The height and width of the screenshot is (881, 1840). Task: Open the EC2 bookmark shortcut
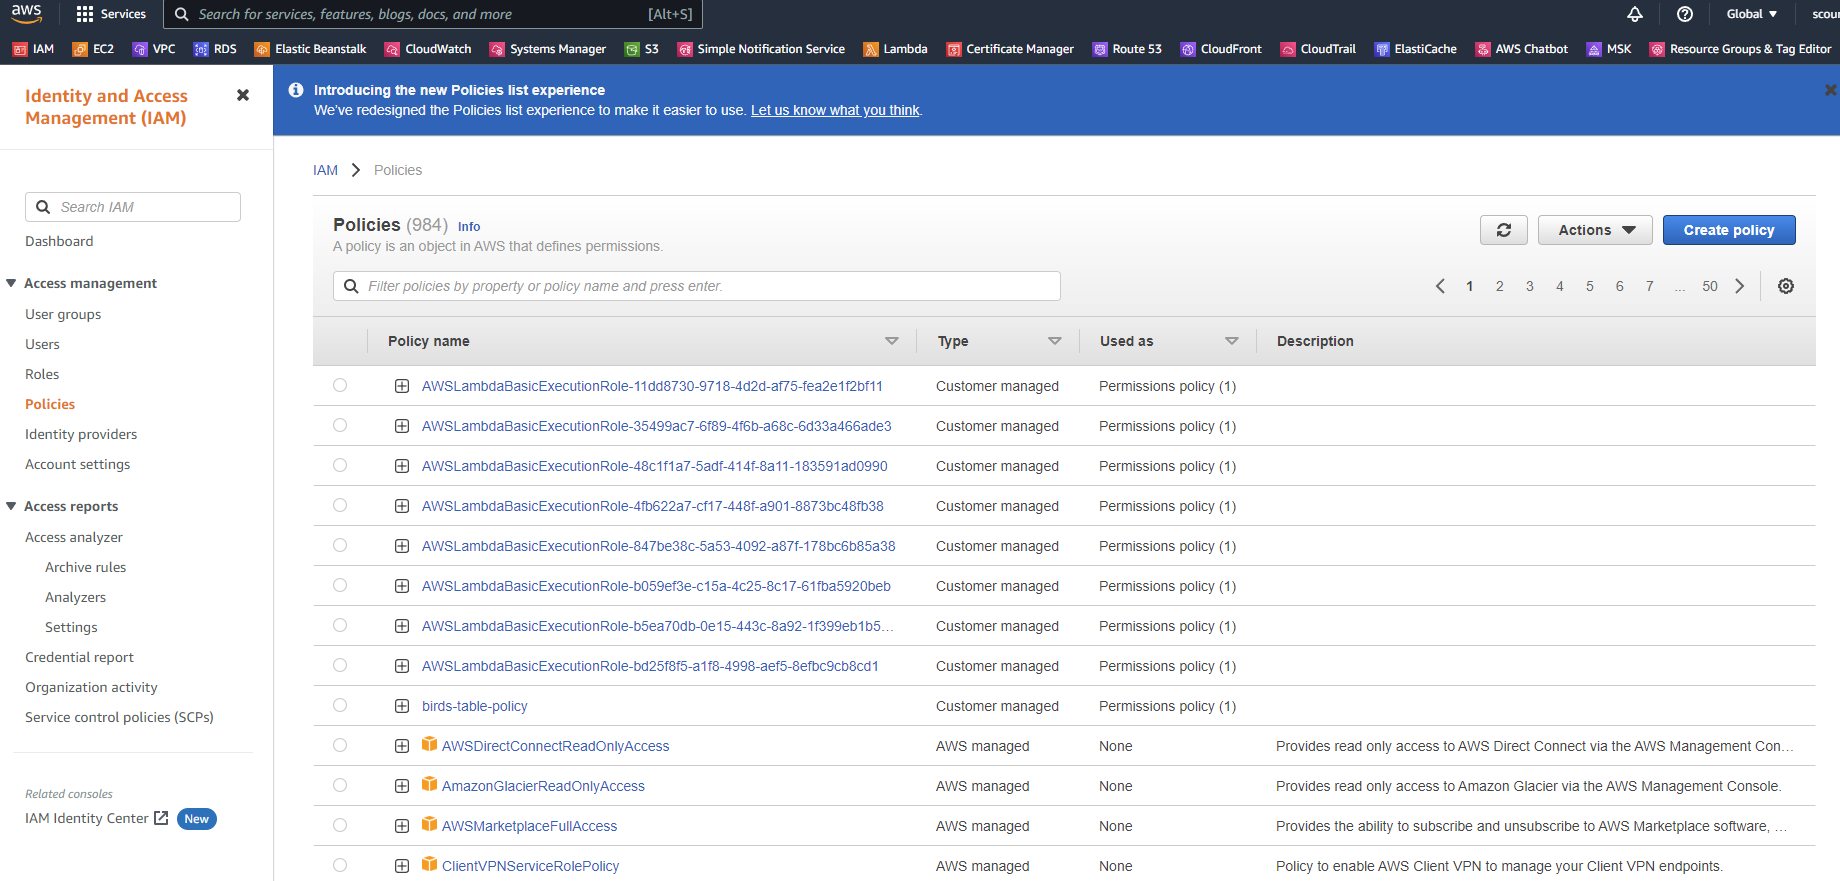[x=92, y=49]
